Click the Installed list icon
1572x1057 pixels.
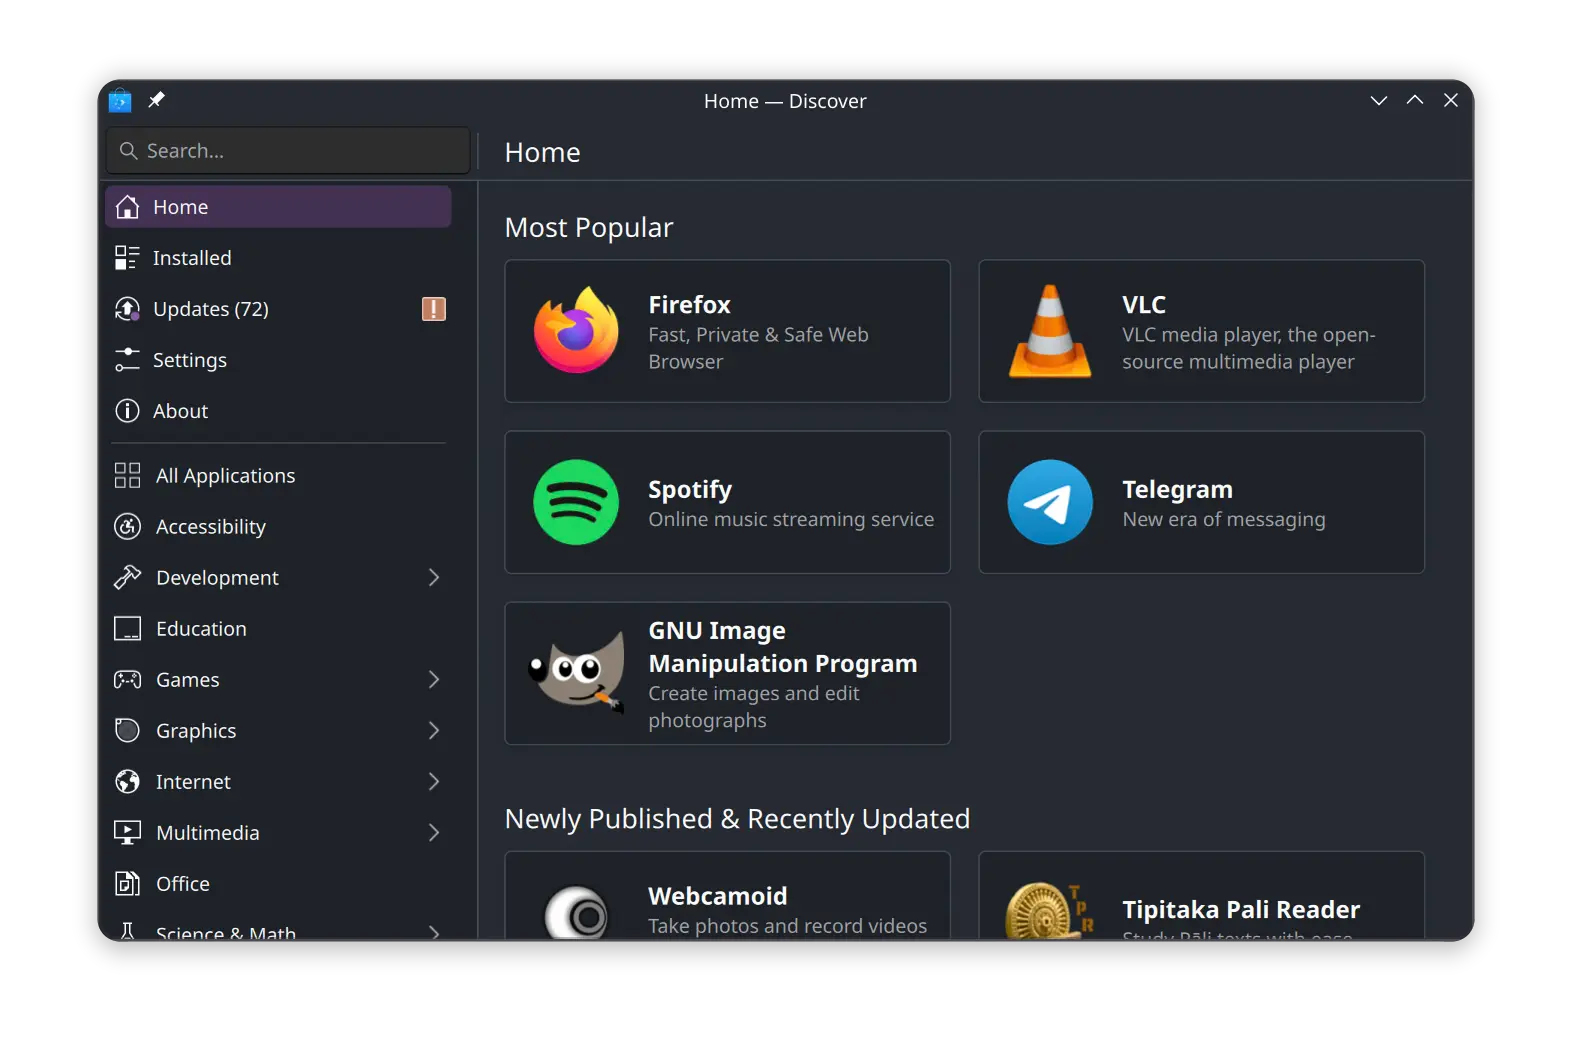(x=127, y=258)
